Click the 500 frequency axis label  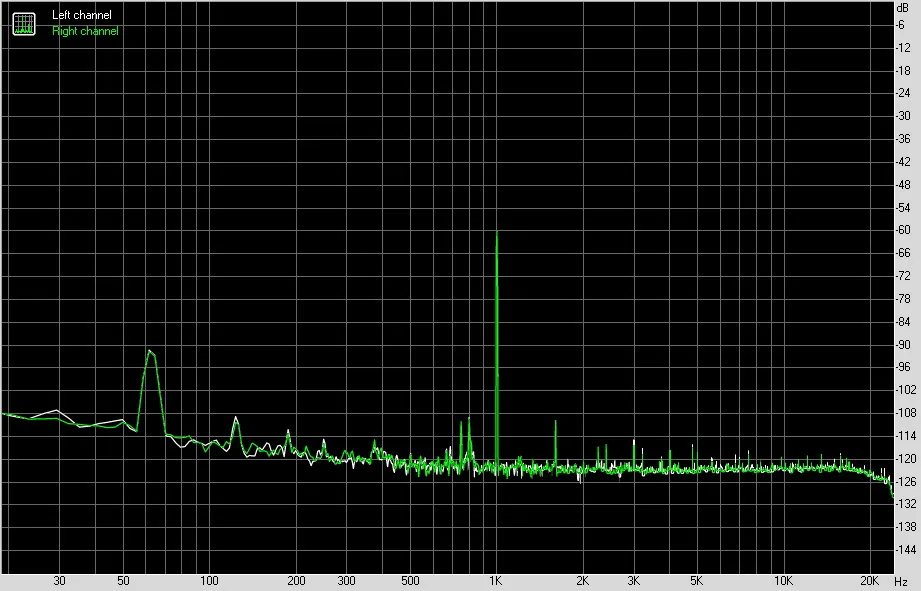pos(410,581)
